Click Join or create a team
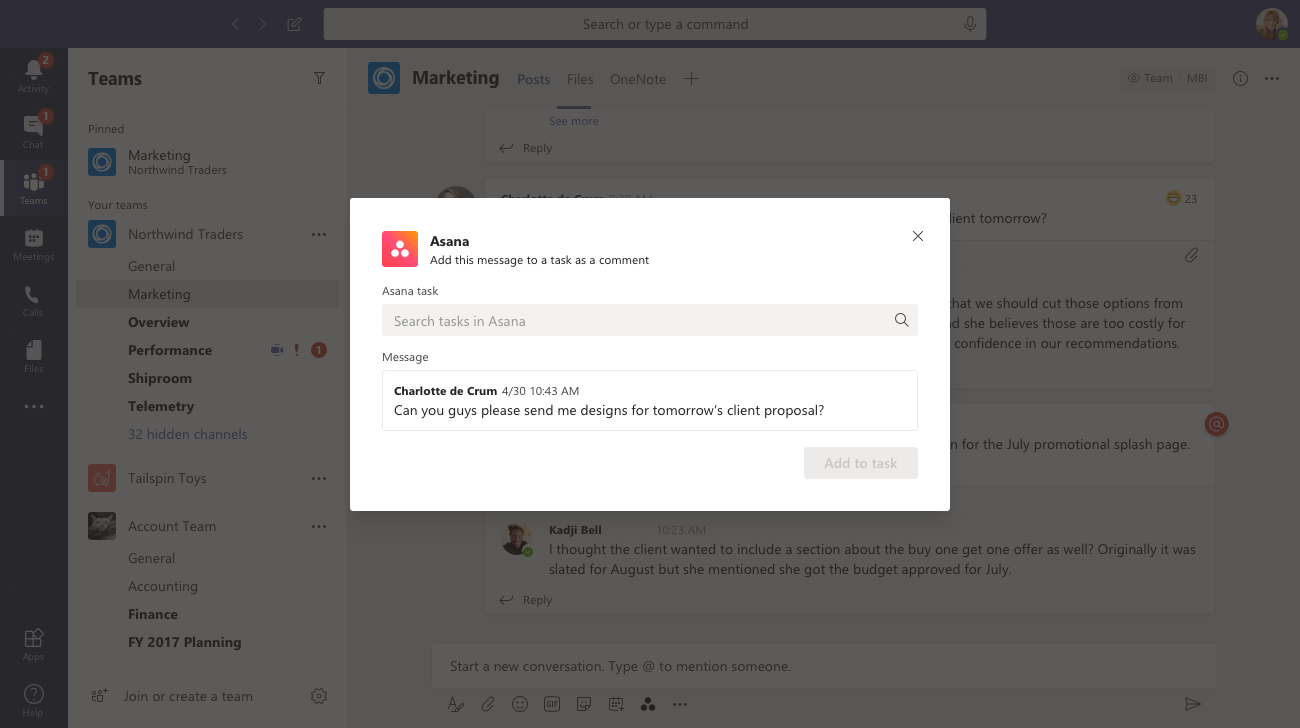The image size is (1300, 728). (x=188, y=696)
